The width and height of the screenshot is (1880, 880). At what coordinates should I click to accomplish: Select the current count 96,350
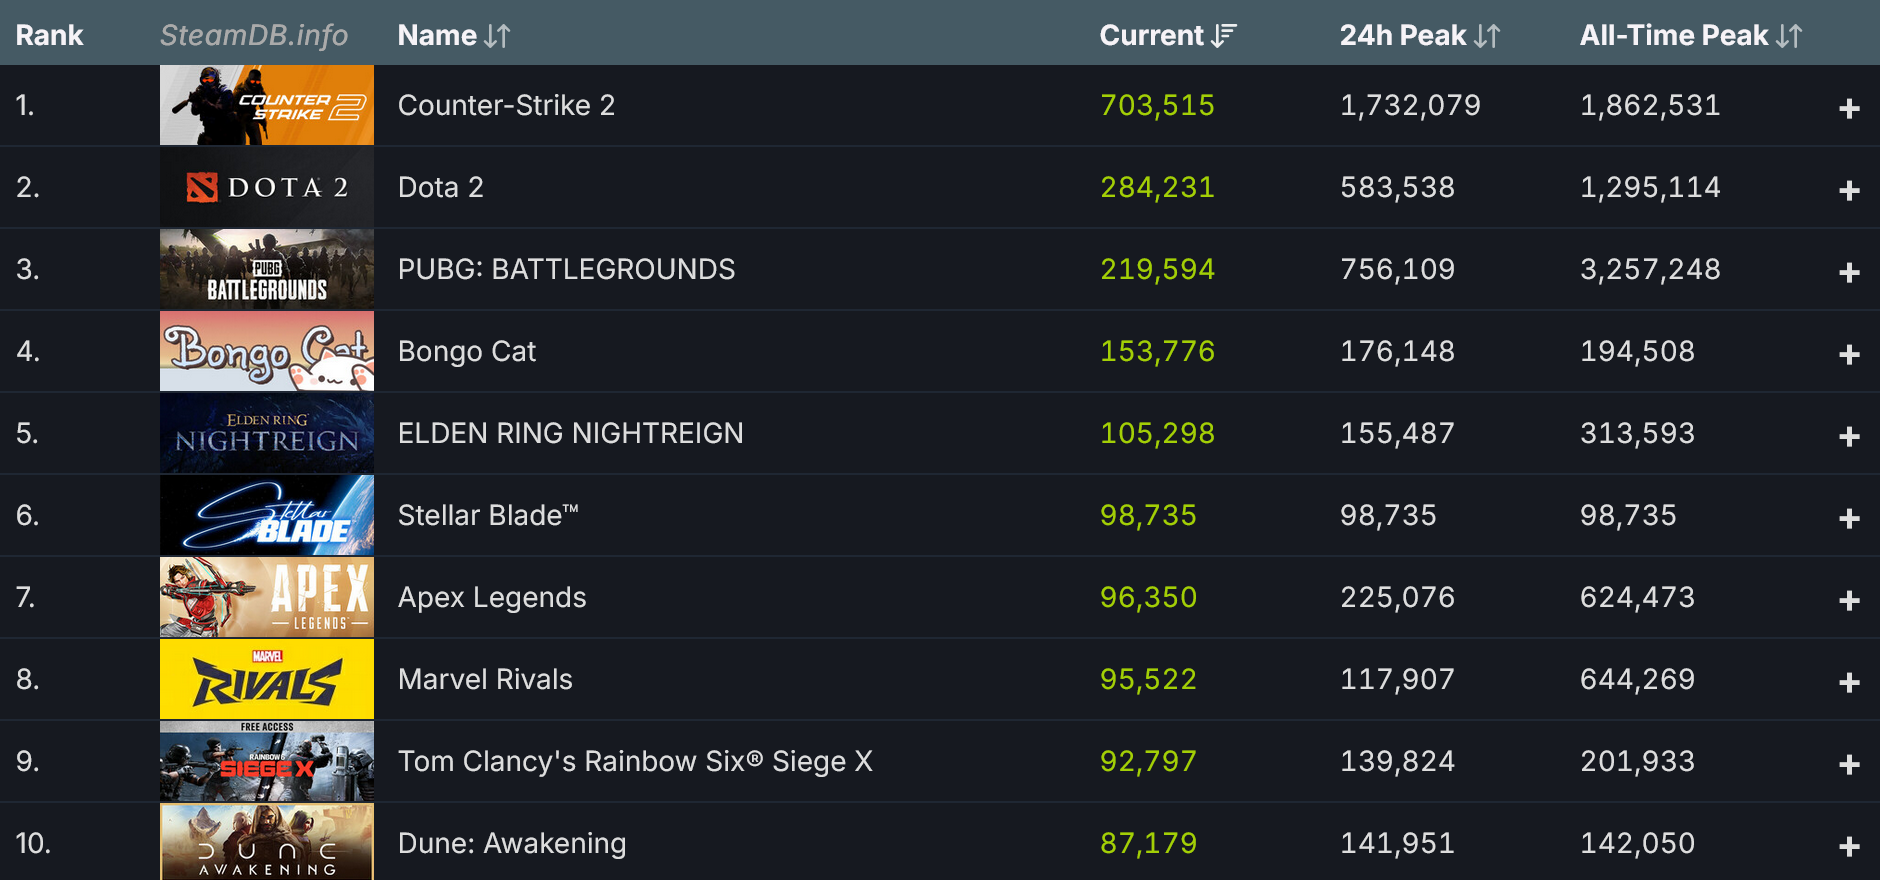[x=1148, y=598]
